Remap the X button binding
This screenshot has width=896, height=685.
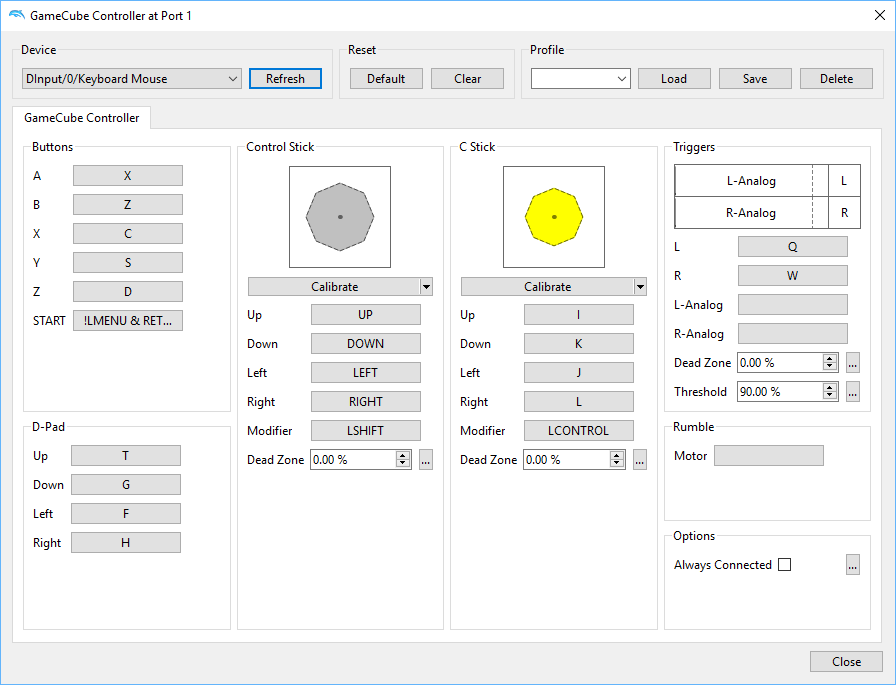(x=128, y=234)
